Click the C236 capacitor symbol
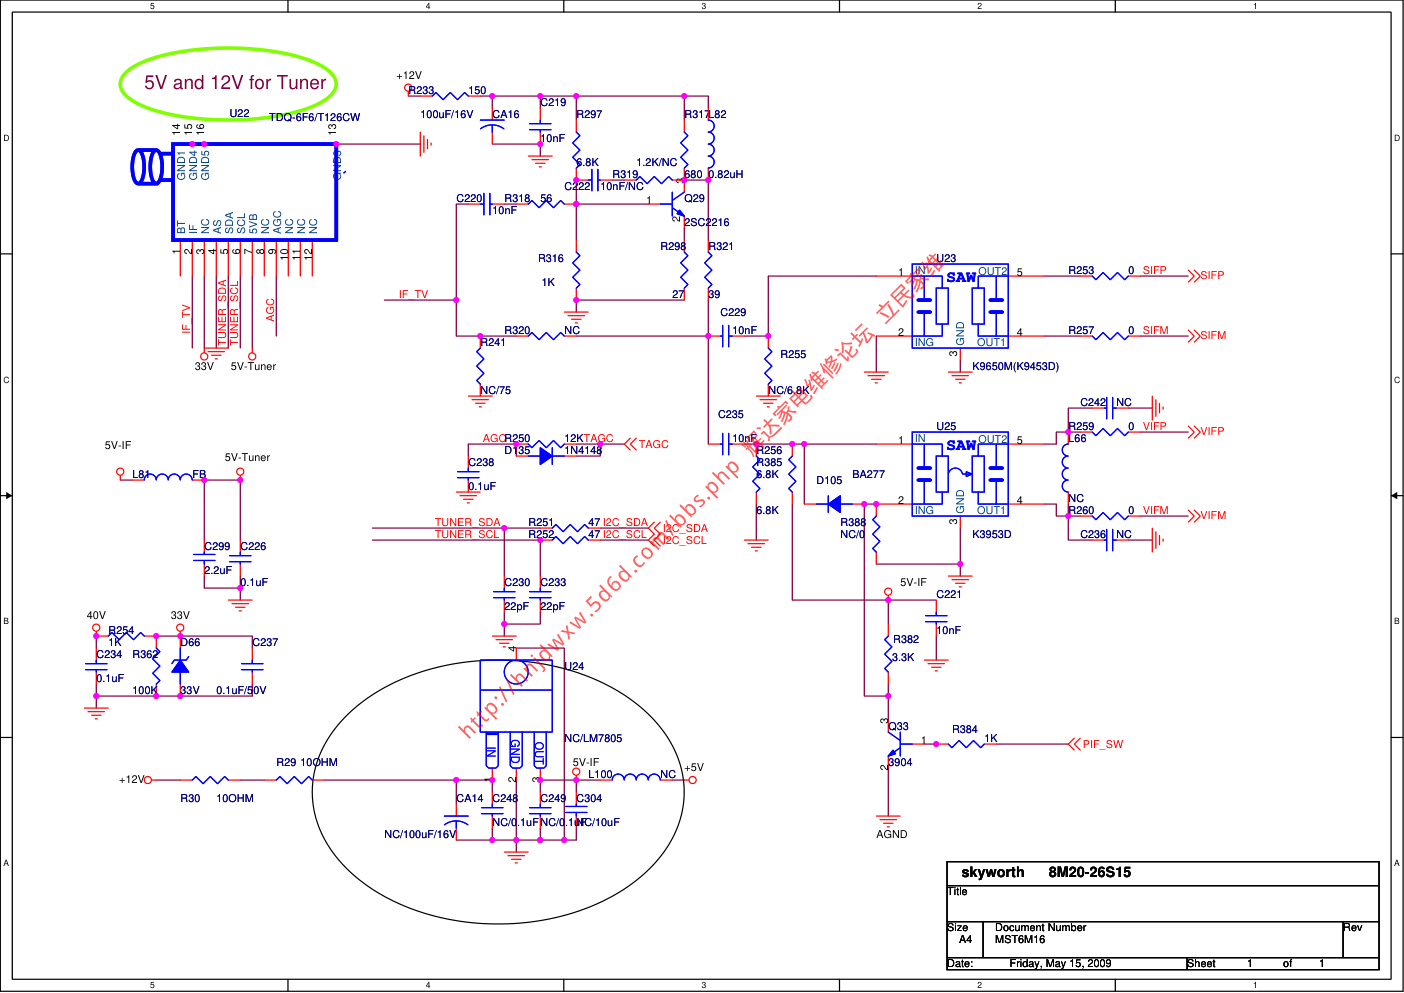 tap(1110, 540)
